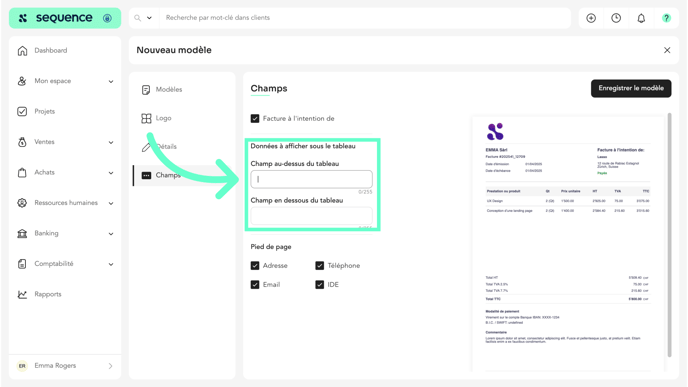Click the Mon espace people icon
The width and height of the screenshot is (688, 387).
(22, 81)
